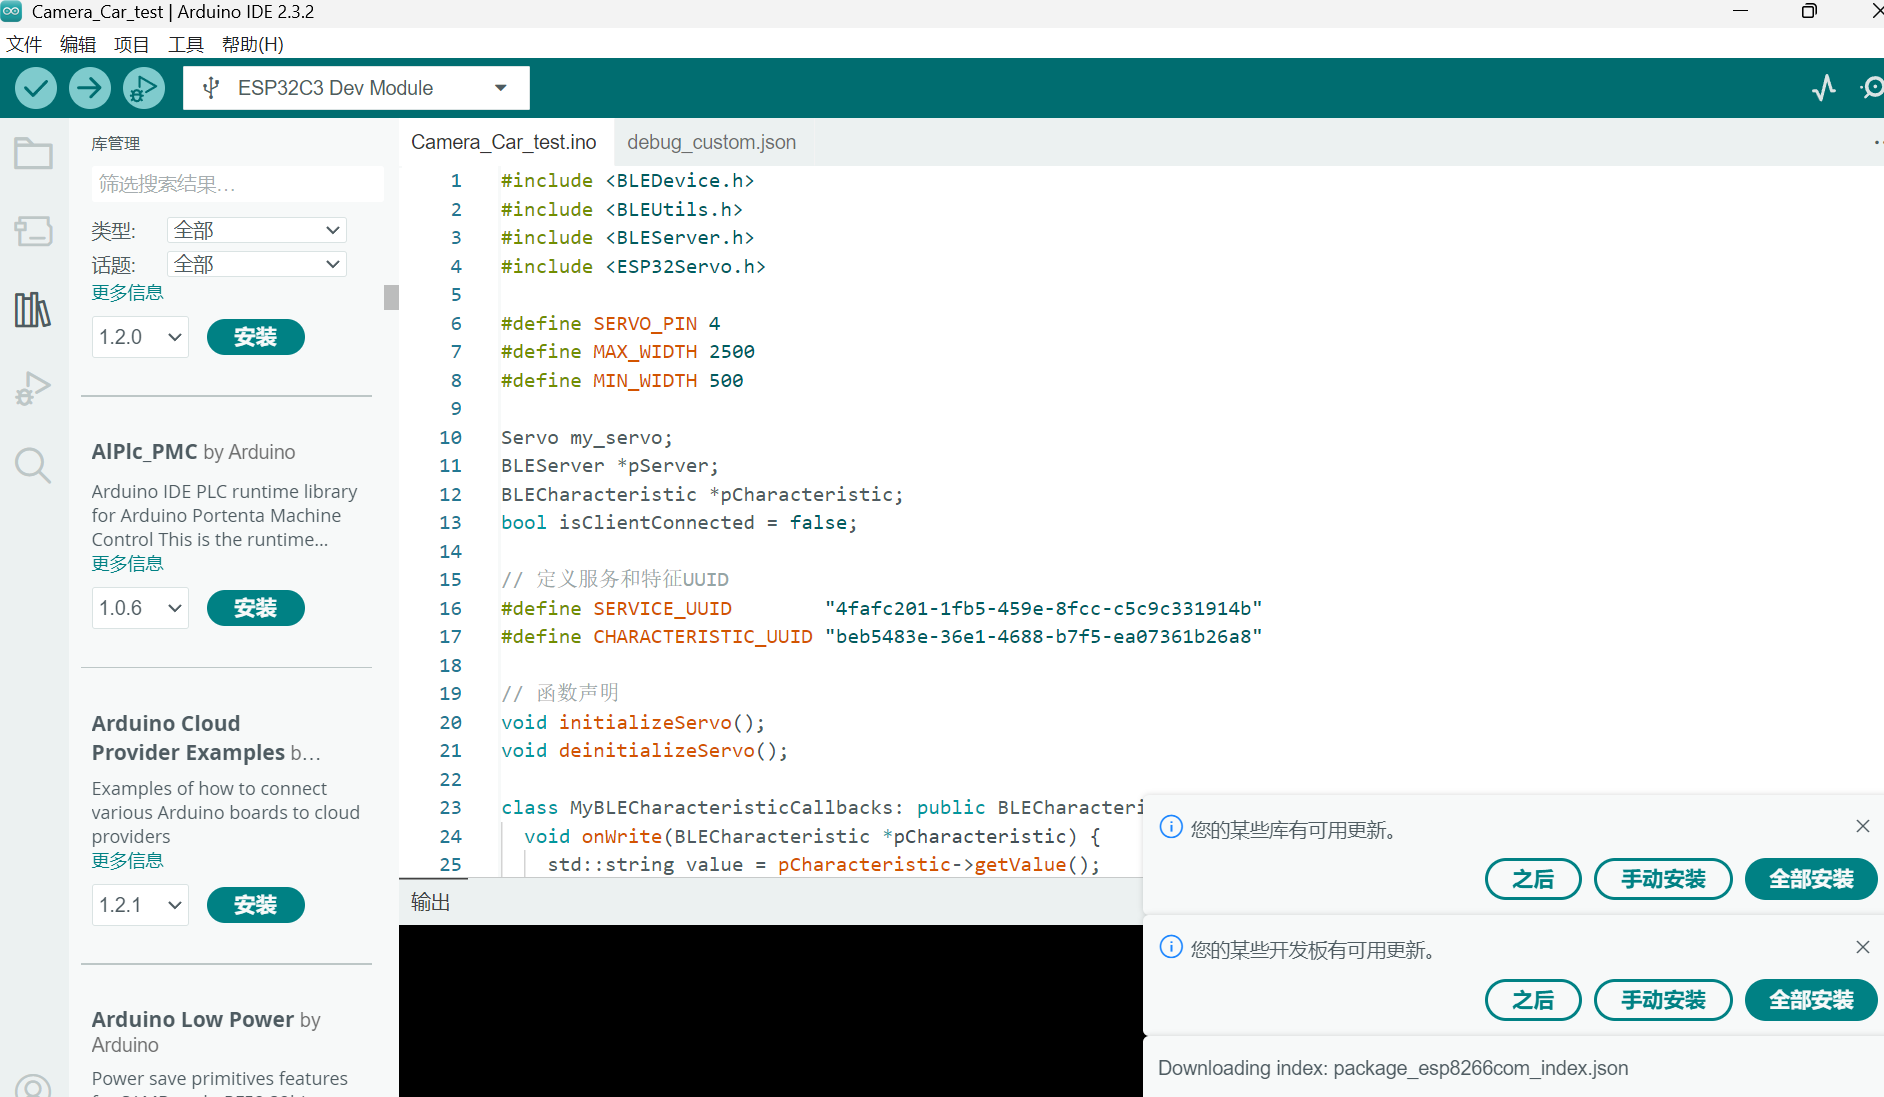This screenshot has width=1884, height=1097.
Task: Click the Verify checkmark button
Action: click(x=36, y=88)
